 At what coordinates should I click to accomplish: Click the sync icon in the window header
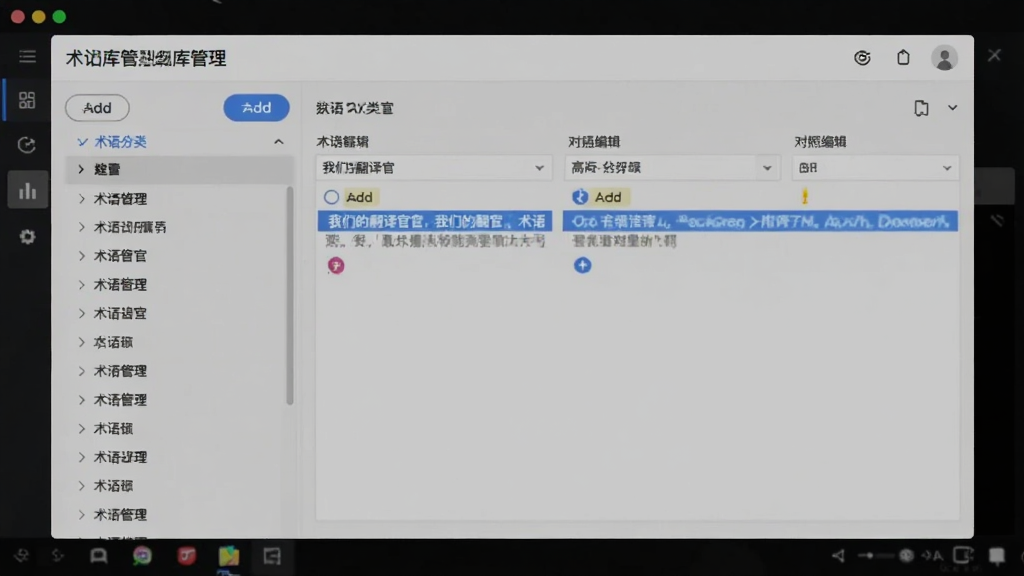point(862,58)
